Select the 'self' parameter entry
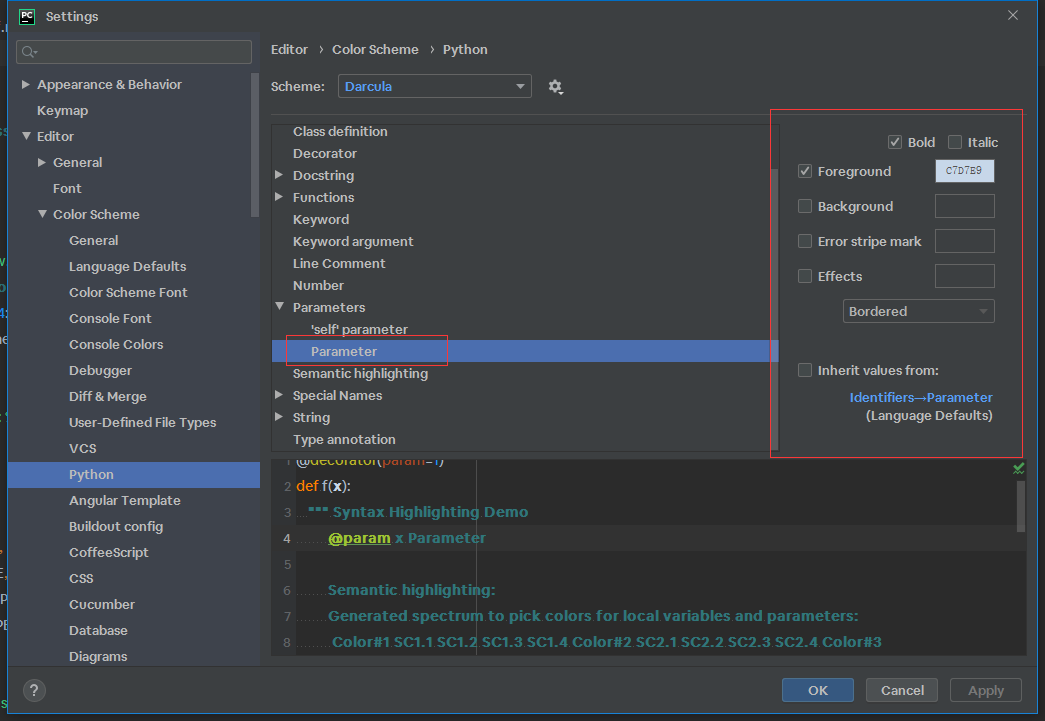This screenshot has height=721, width=1045. point(359,329)
